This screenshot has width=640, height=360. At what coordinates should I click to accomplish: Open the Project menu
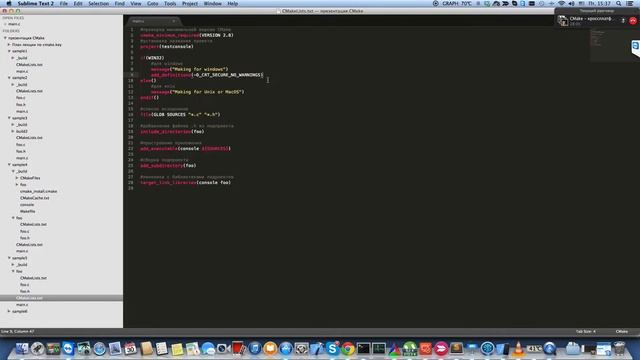click(190, 3)
